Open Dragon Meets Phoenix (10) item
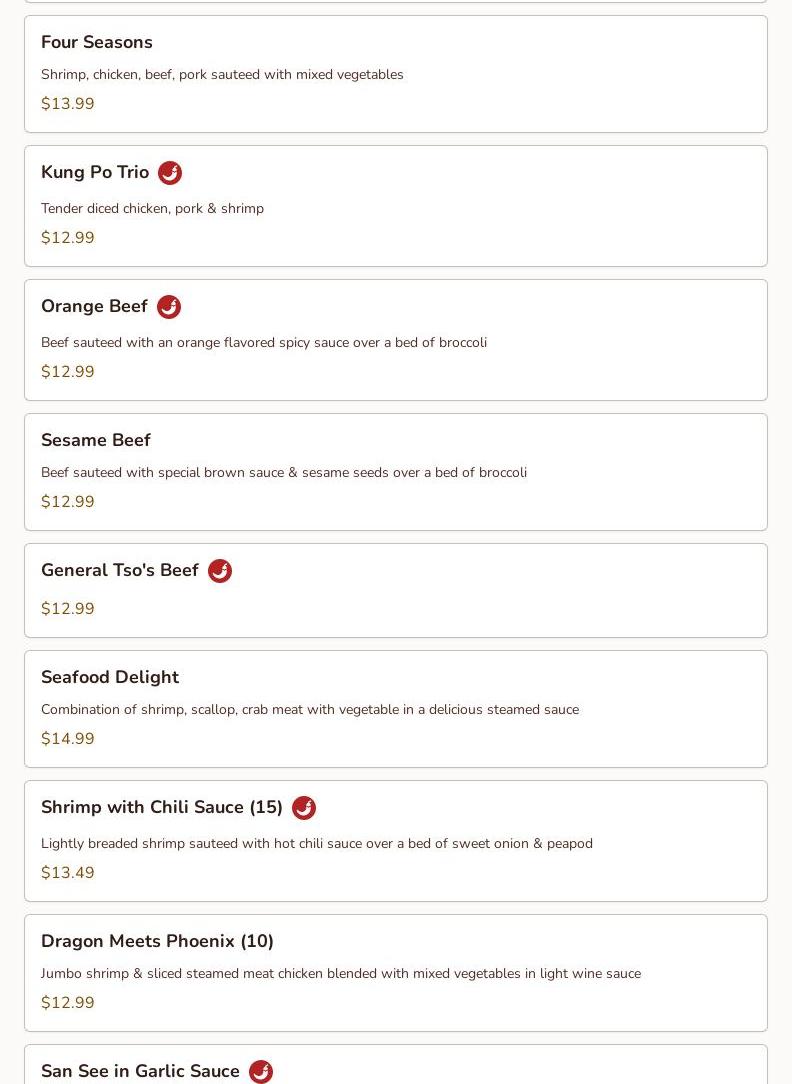792x1084 pixels. click(x=157, y=941)
